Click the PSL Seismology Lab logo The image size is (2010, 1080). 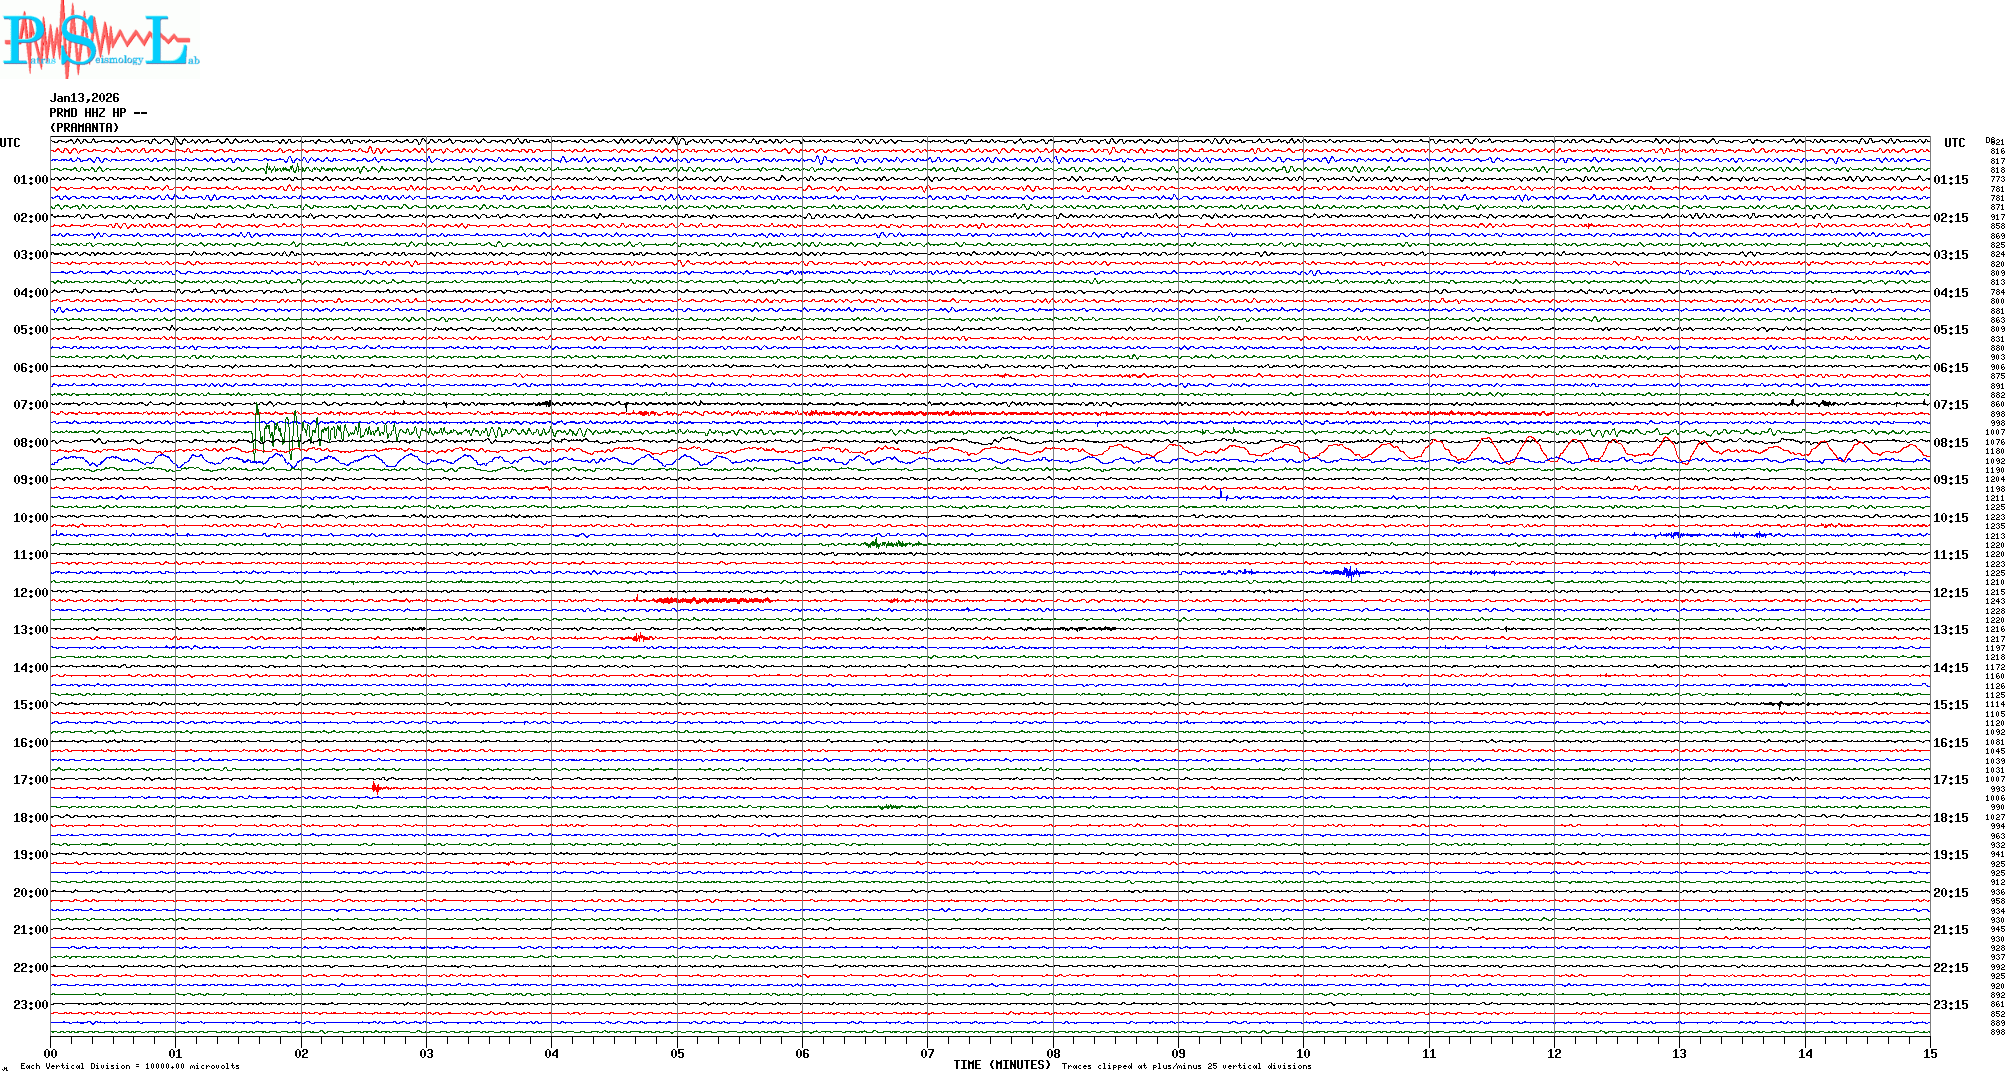click(100, 40)
